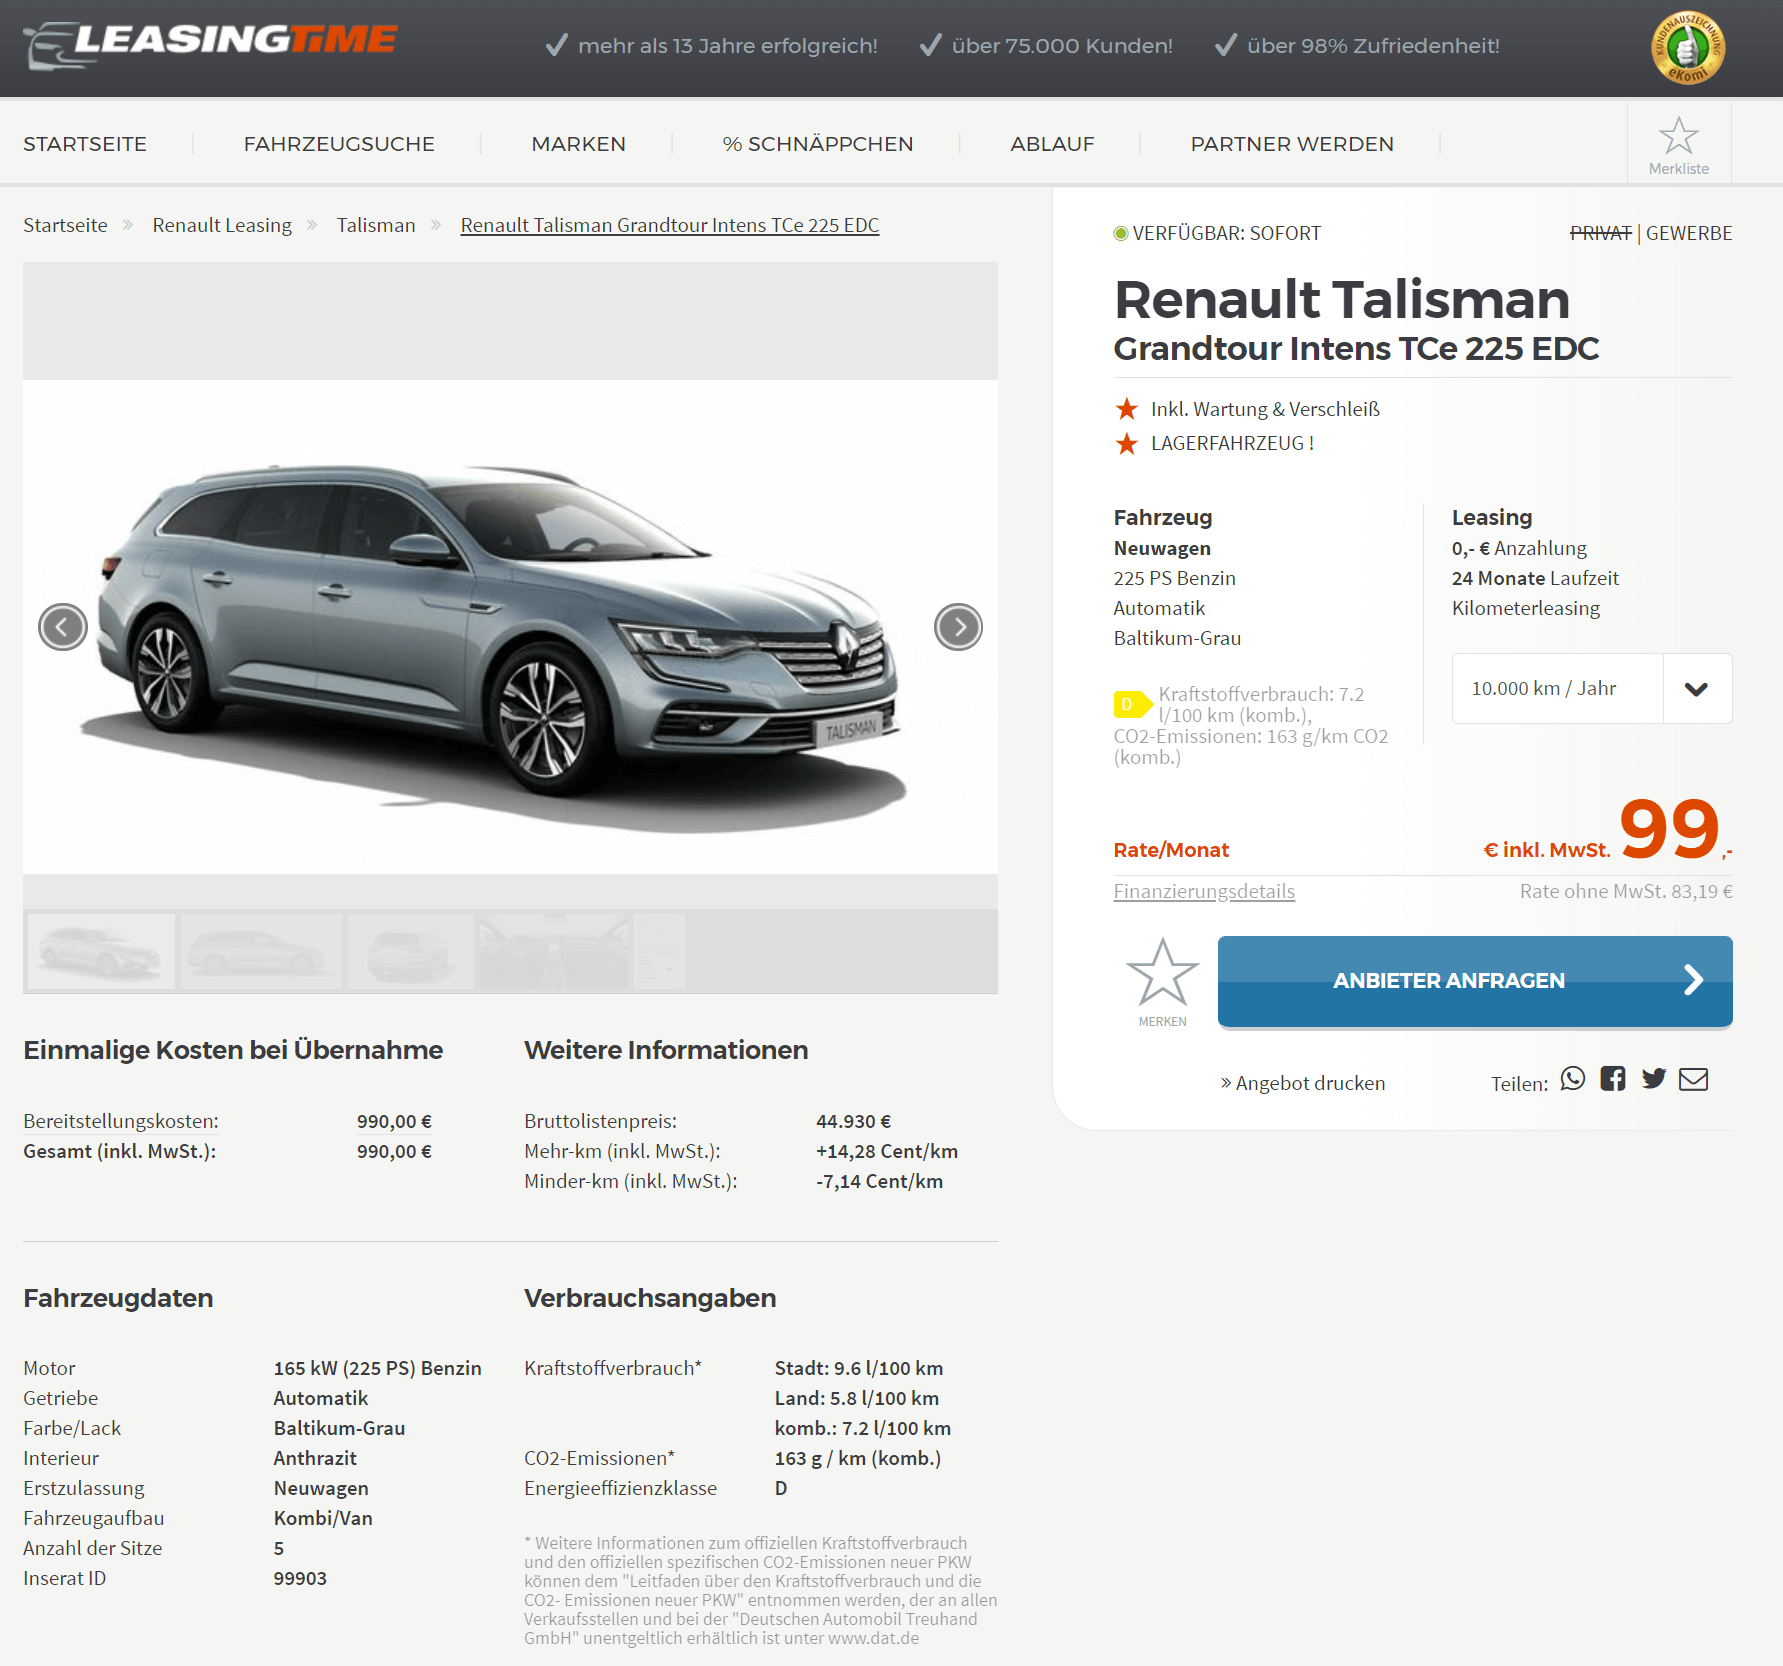Click Inserat ID value 99903
The width and height of the screenshot is (1783, 1666).
coord(300,1578)
